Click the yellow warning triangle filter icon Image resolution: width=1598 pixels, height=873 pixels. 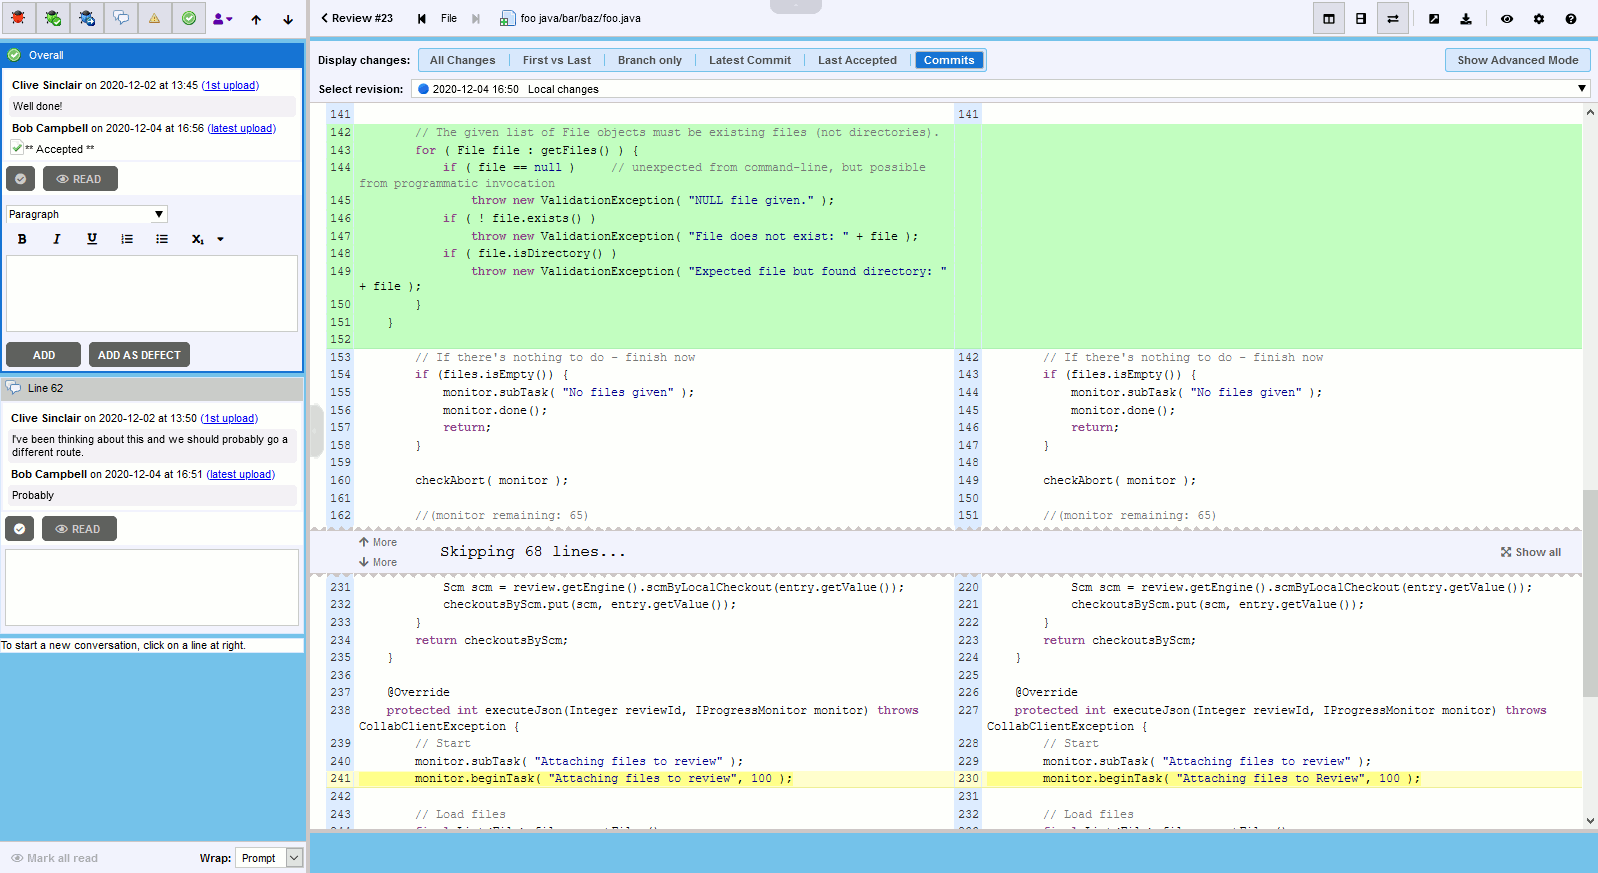click(154, 18)
